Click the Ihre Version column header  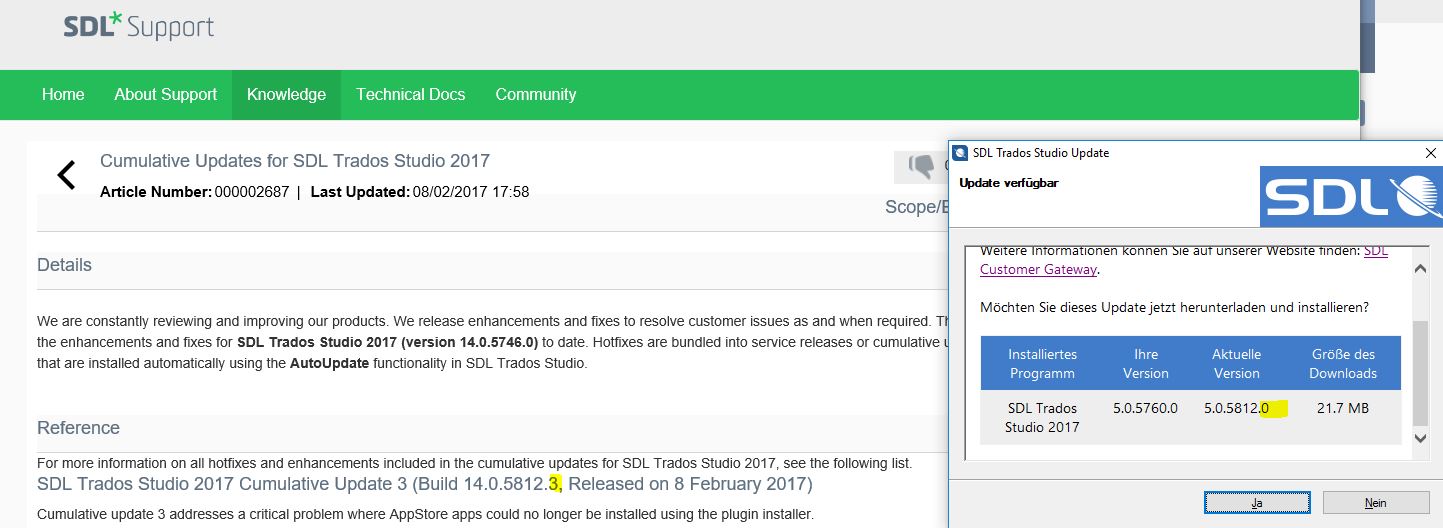click(x=1146, y=364)
